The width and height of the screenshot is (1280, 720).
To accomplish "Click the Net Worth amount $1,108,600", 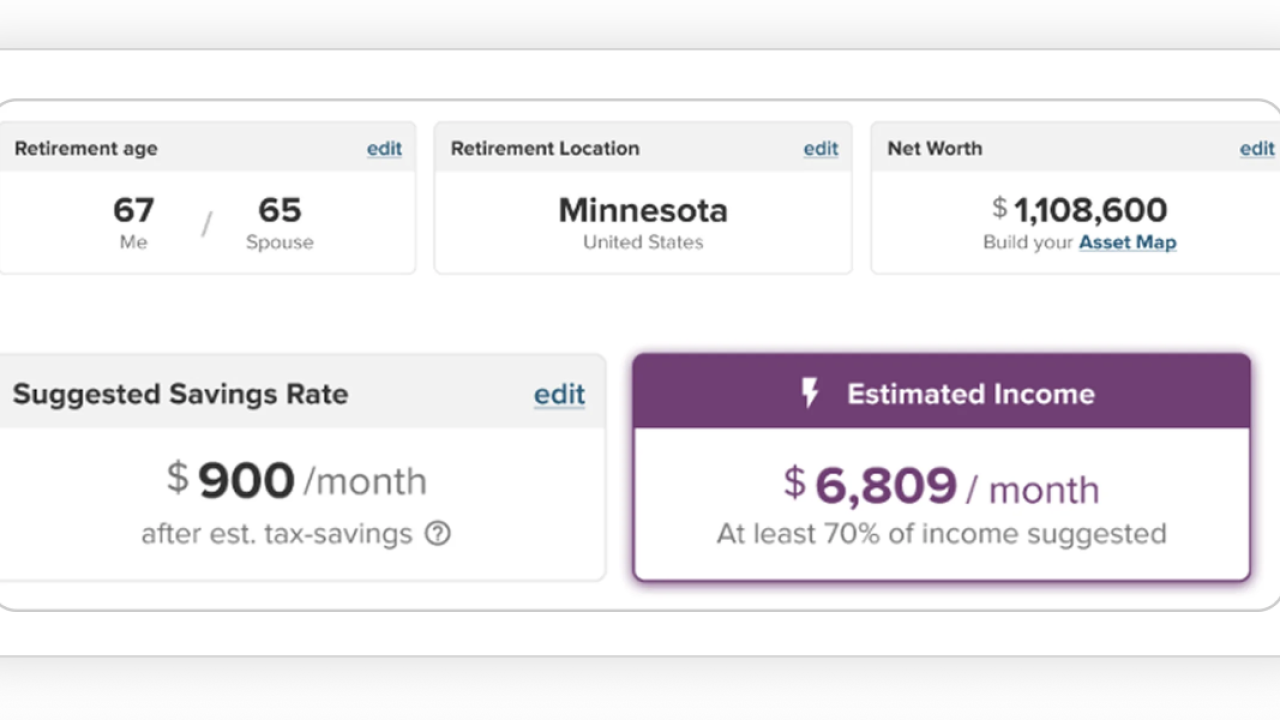I will pyautogui.click(x=1080, y=210).
